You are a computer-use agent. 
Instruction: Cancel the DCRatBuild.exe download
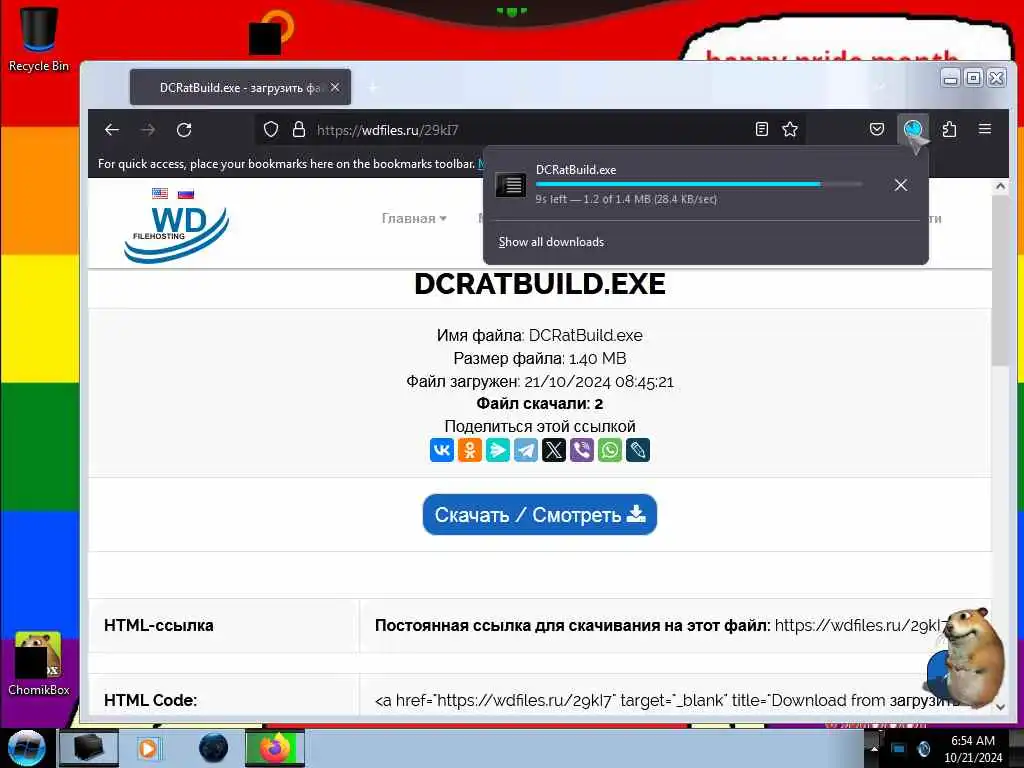[x=901, y=185]
